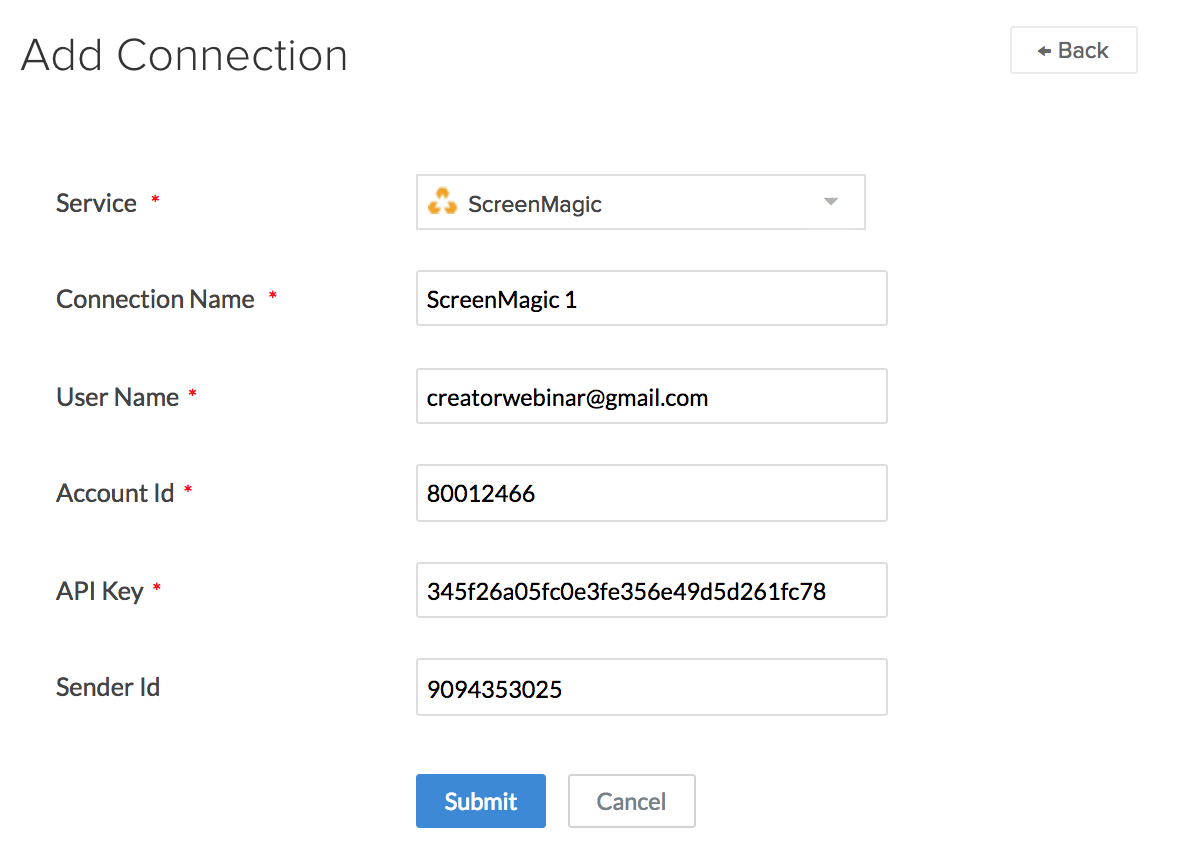Image resolution: width=1182 pixels, height=848 pixels.
Task: Click the User Name label
Action: pos(117,397)
